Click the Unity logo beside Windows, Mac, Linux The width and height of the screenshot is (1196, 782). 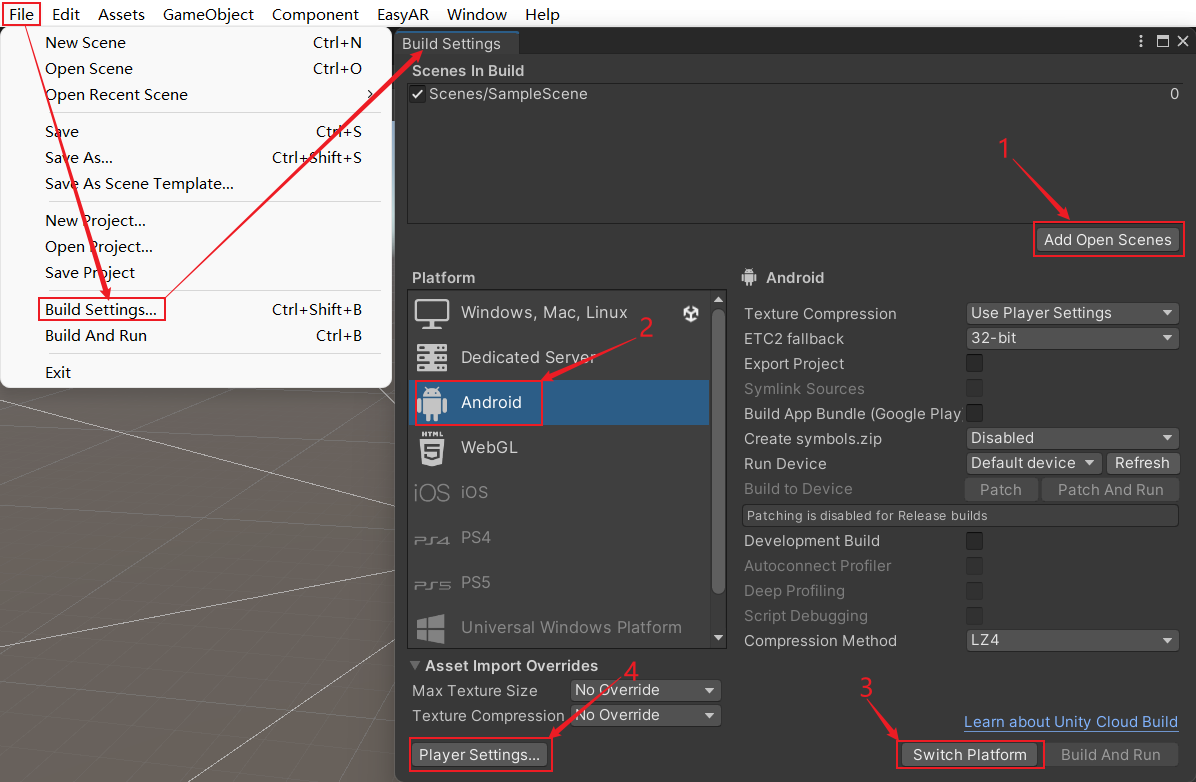pos(691,314)
